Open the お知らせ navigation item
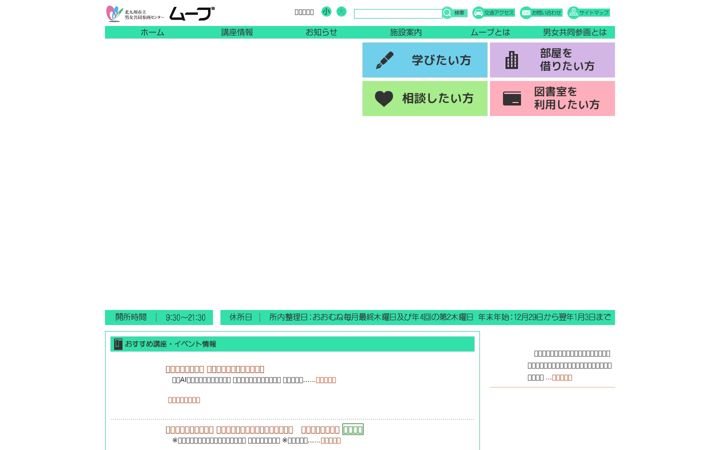 (321, 32)
